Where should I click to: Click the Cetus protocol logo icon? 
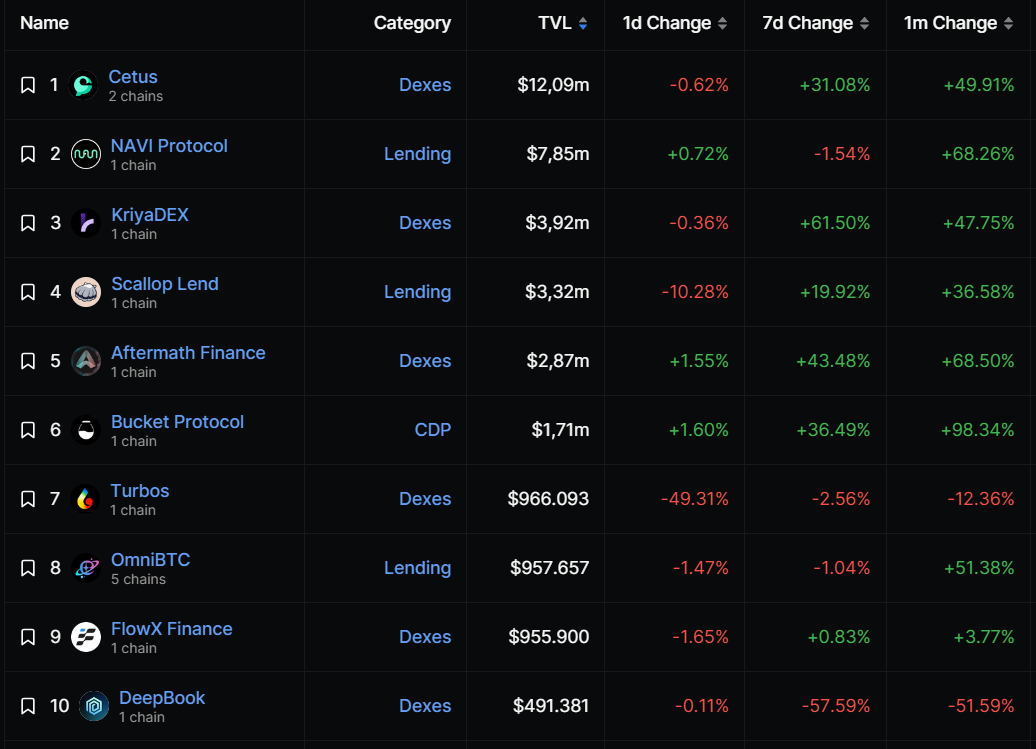(83, 85)
